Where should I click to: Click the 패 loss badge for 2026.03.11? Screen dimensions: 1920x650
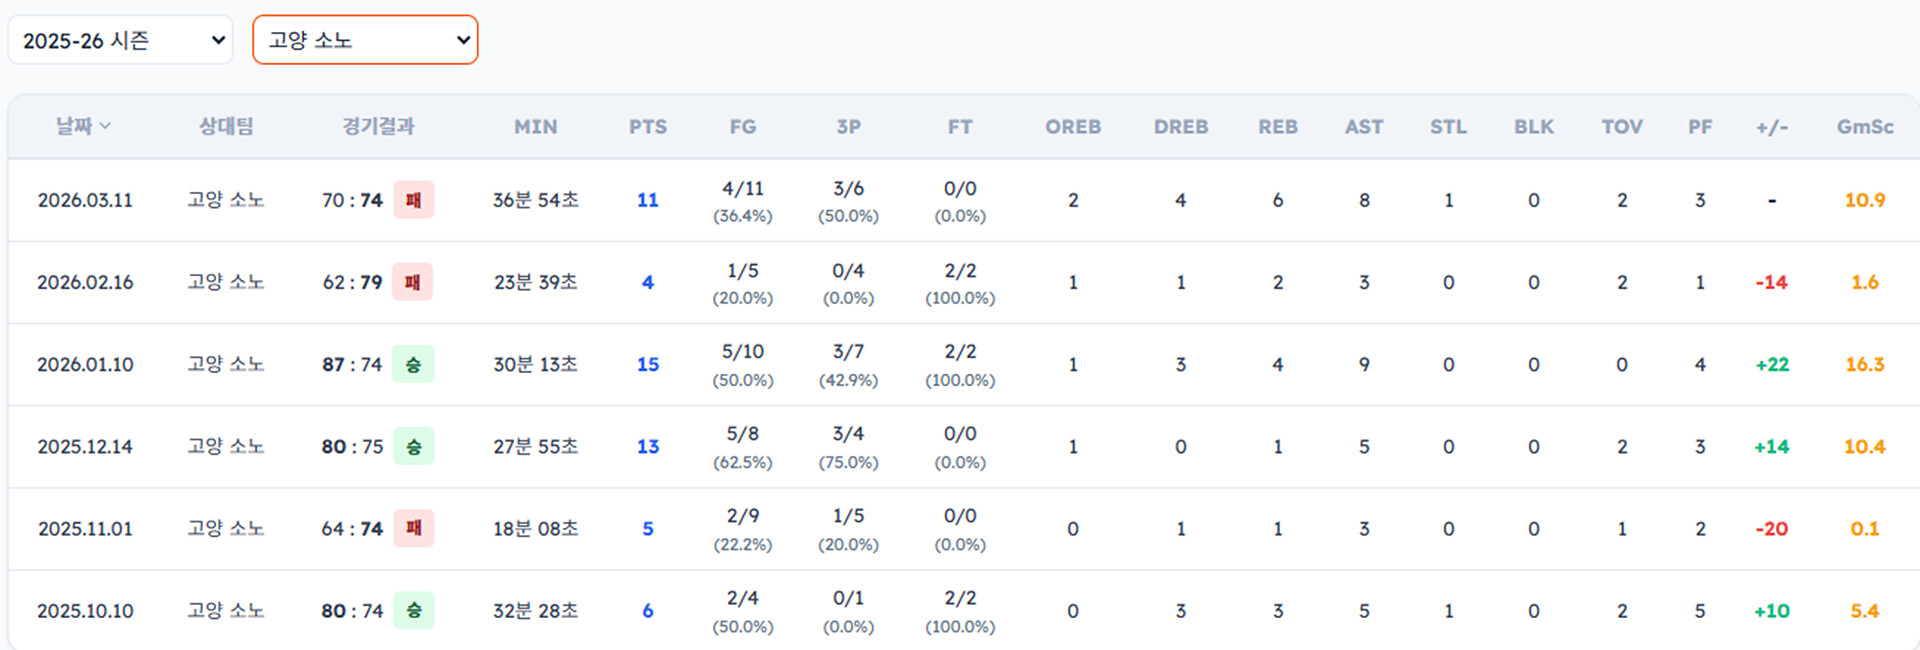(413, 200)
